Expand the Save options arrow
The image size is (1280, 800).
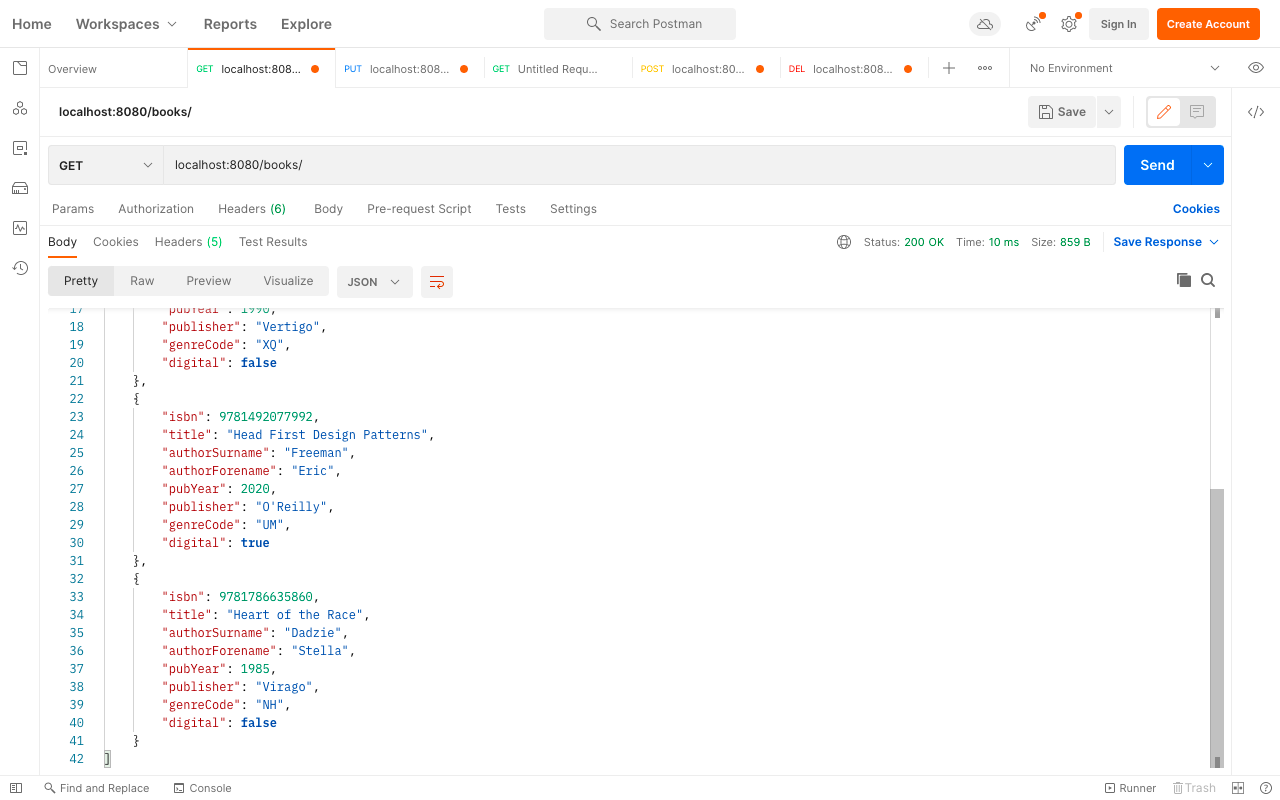coord(1109,112)
